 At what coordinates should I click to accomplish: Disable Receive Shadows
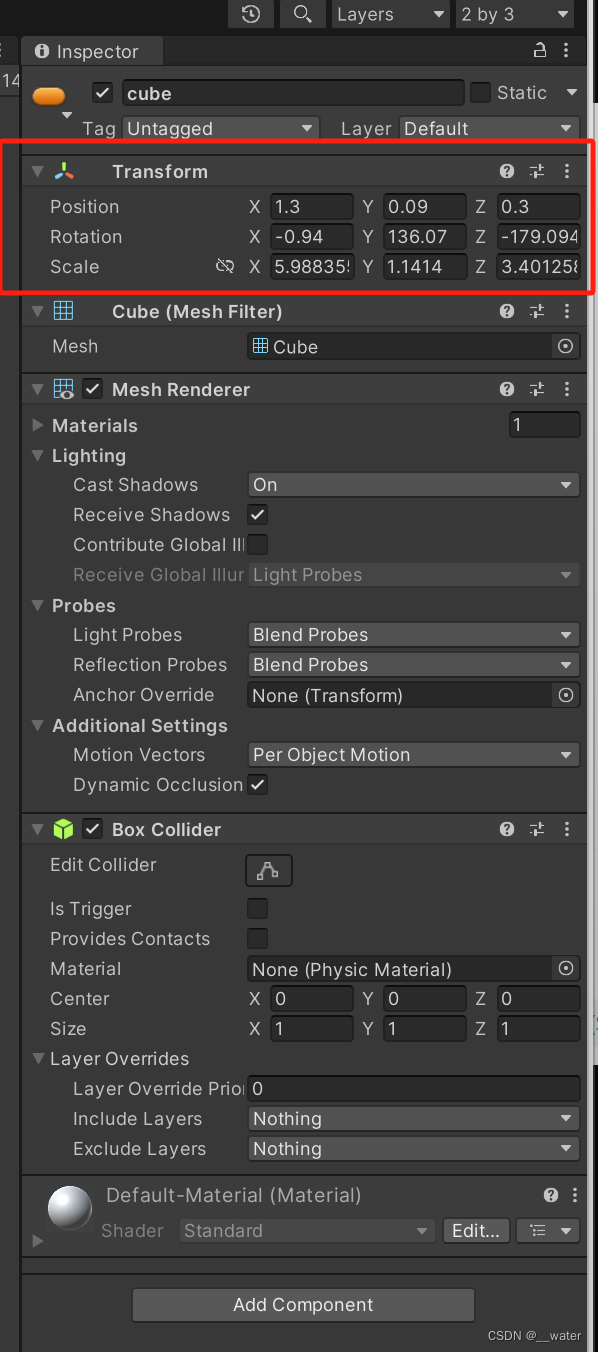257,514
